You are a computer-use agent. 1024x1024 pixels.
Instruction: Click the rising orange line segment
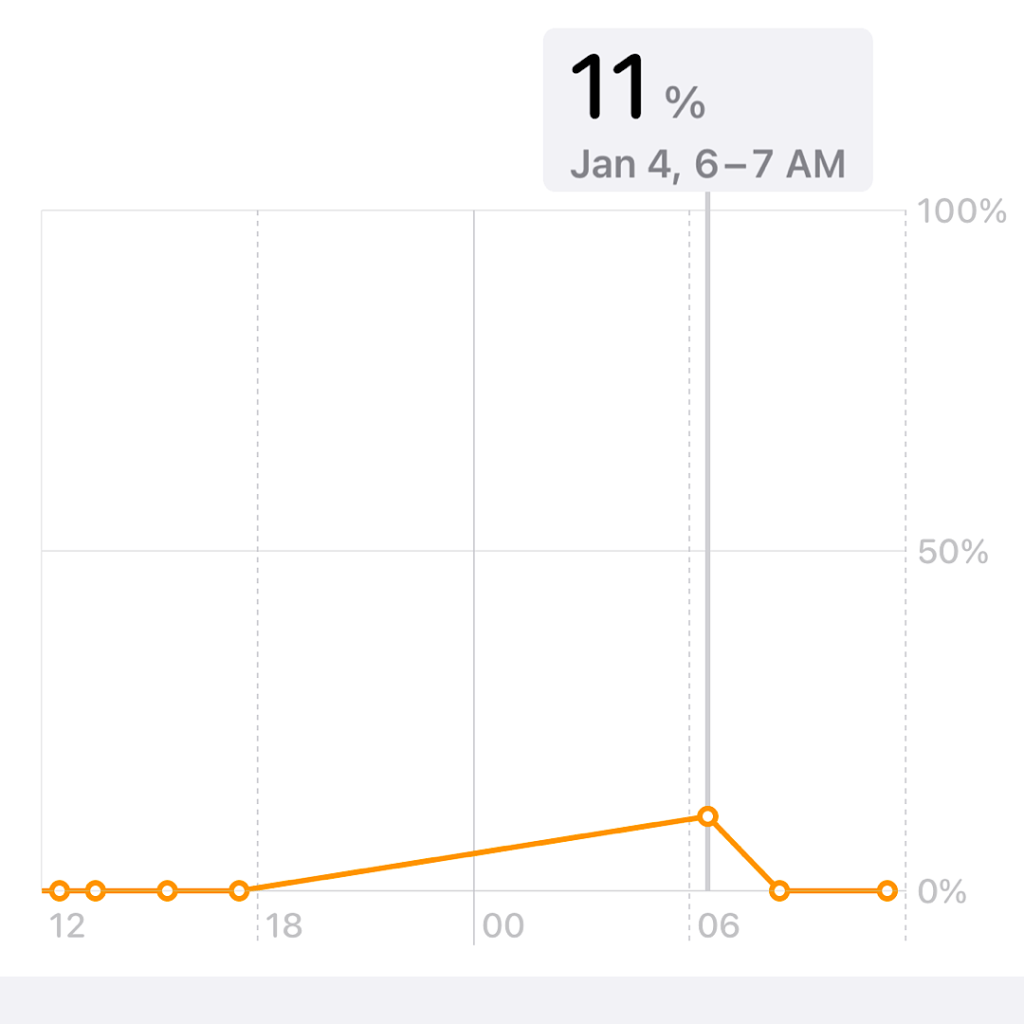[x=472, y=853]
